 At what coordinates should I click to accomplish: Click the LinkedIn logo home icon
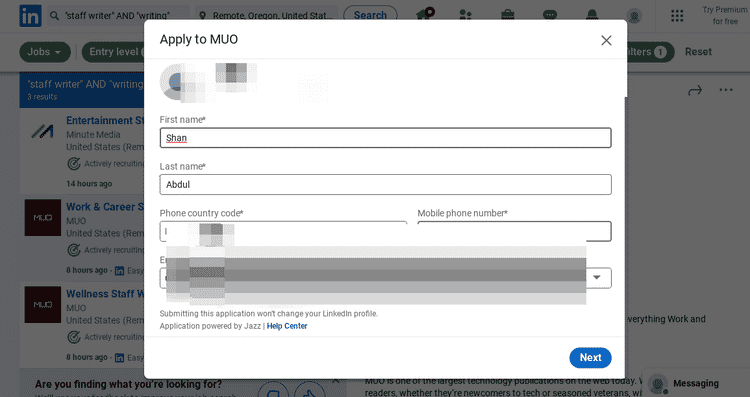click(x=30, y=16)
